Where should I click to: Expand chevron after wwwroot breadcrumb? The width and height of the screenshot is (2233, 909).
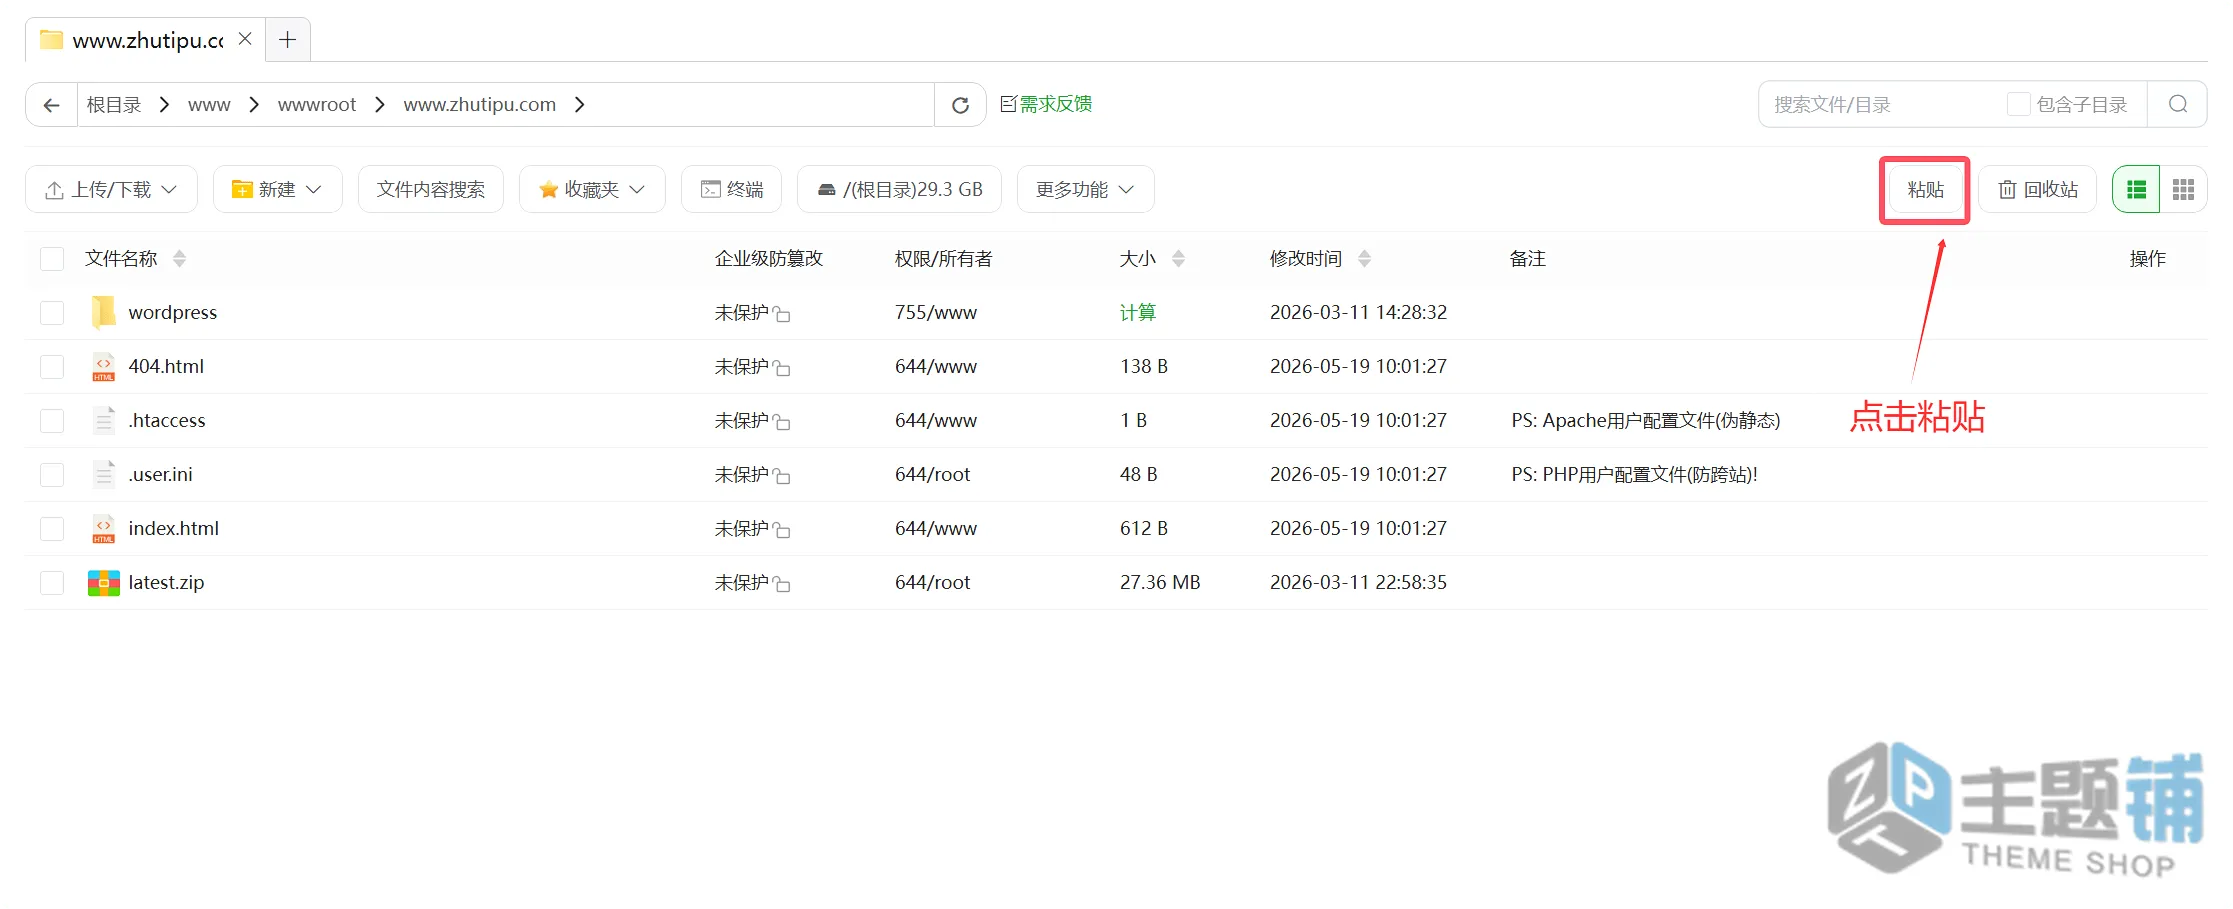380,104
